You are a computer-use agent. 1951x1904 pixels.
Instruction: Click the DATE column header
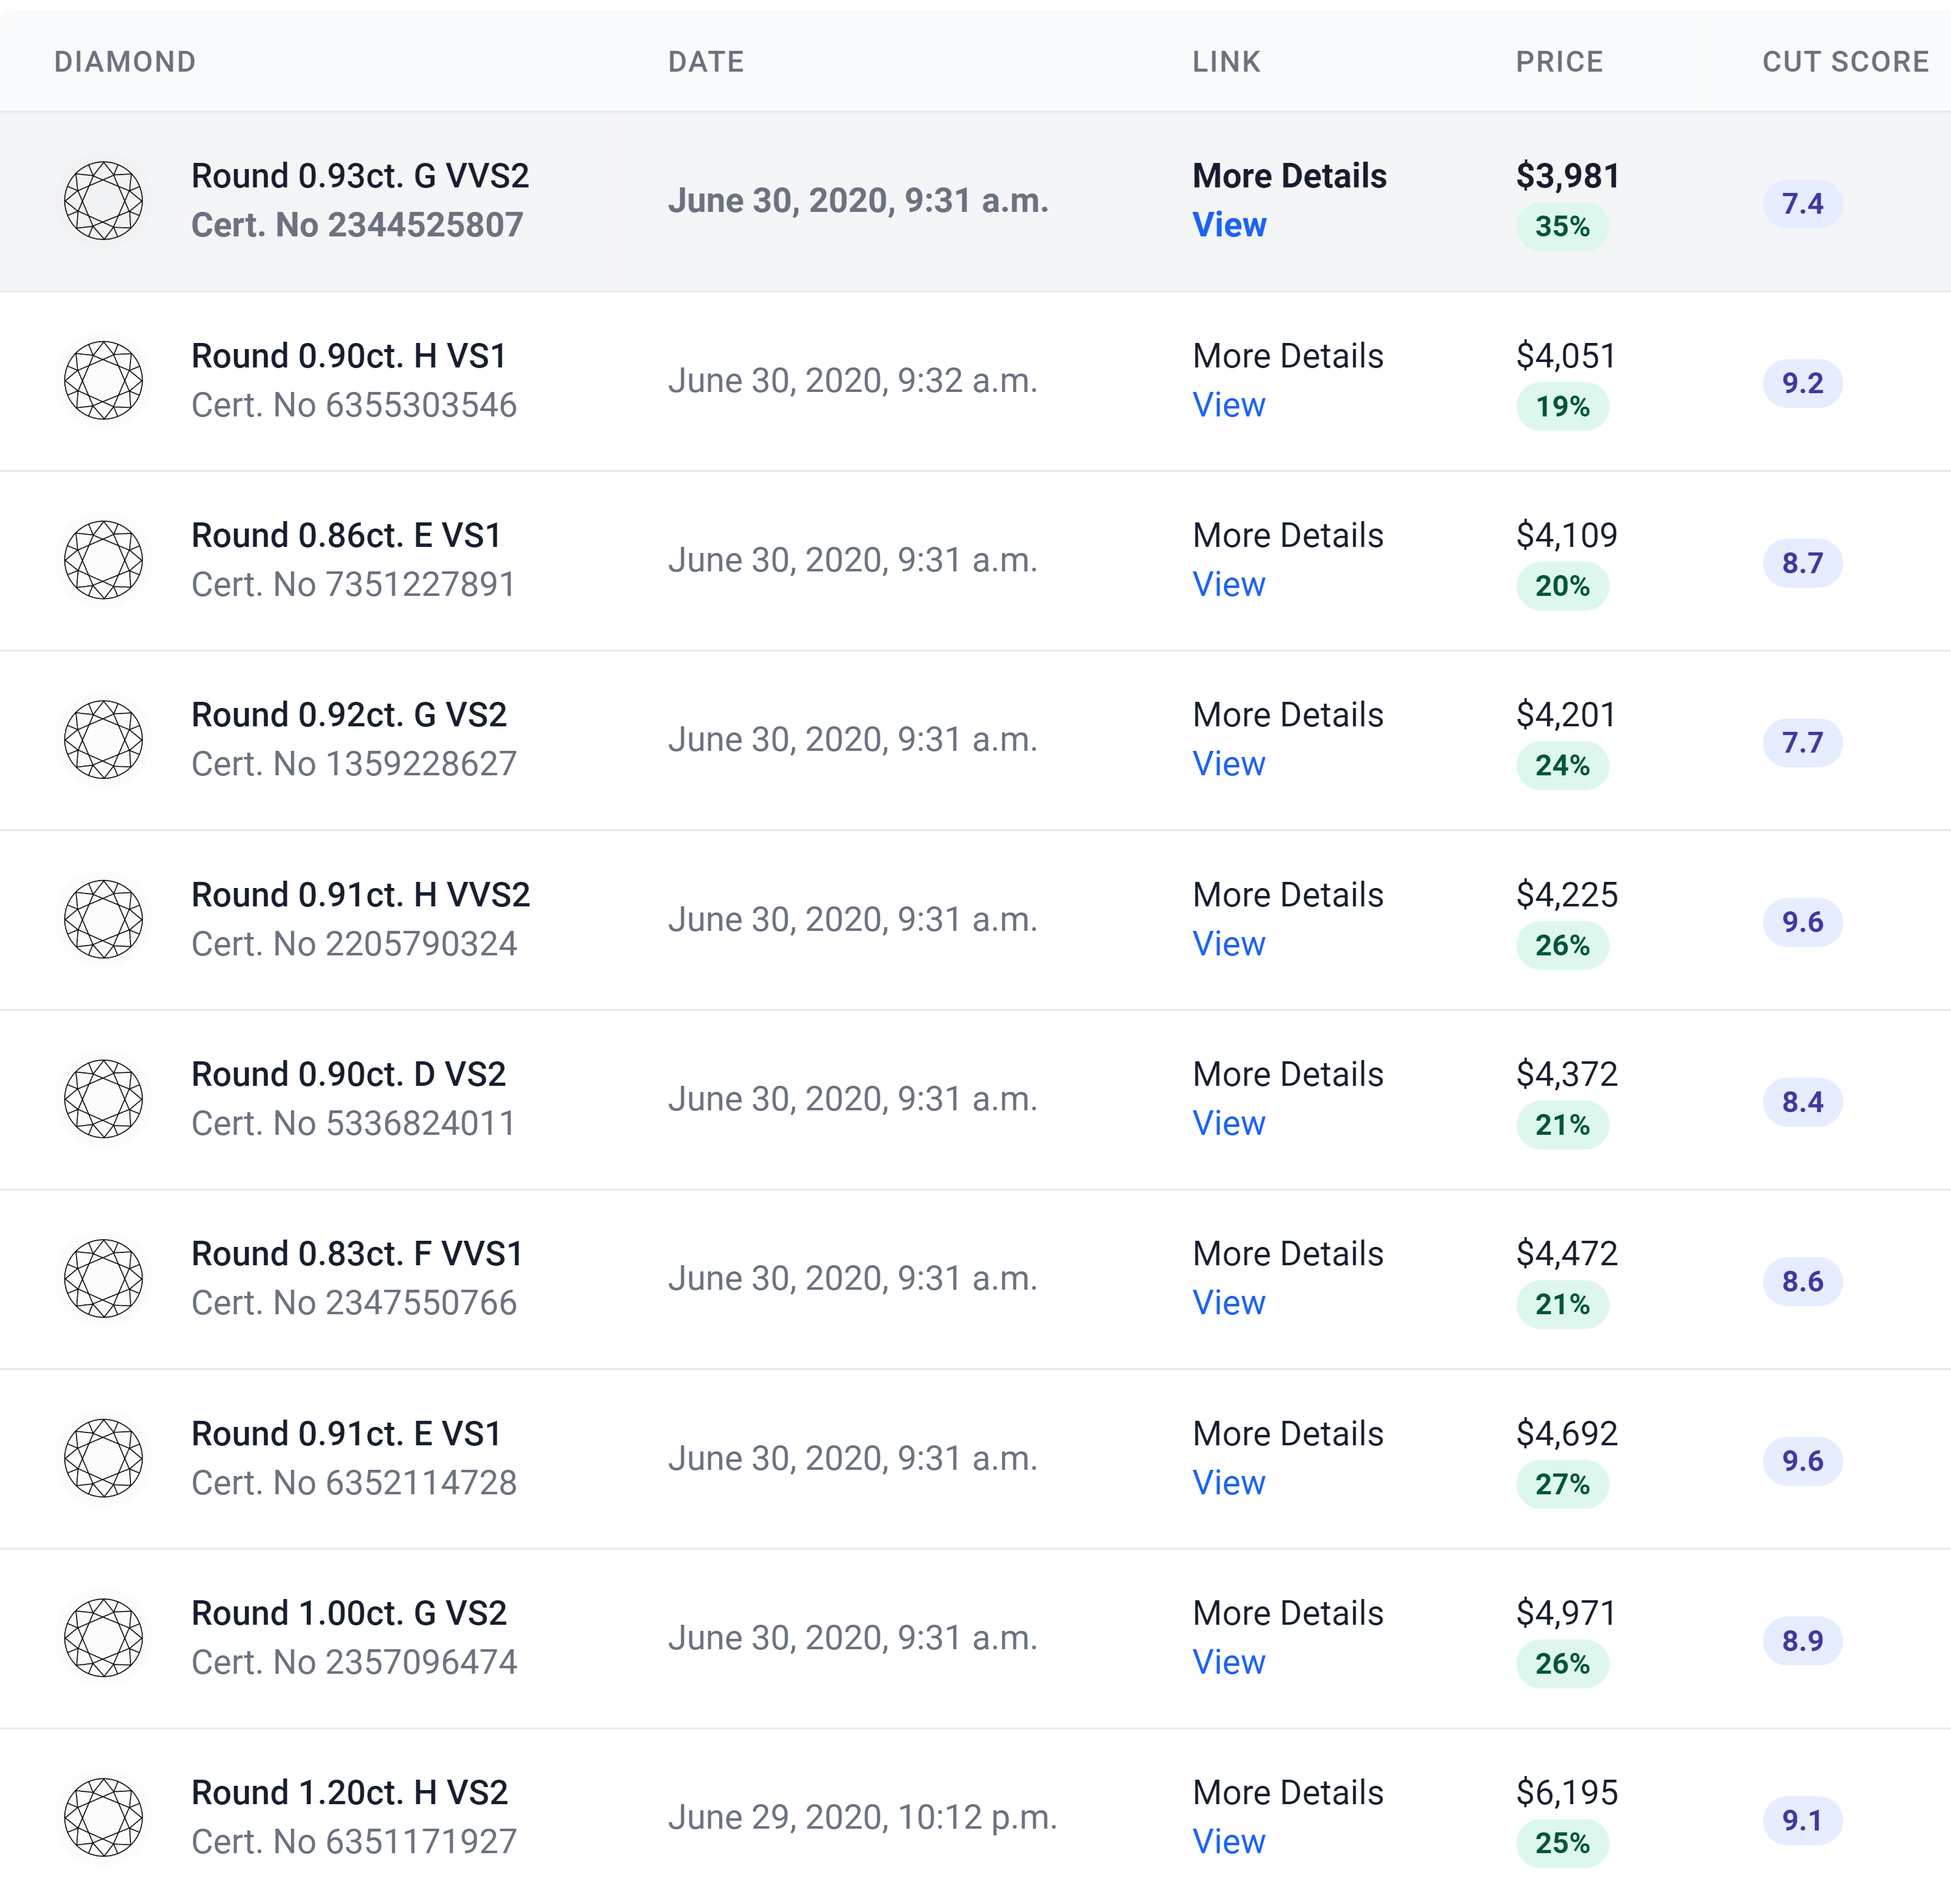pos(706,62)
